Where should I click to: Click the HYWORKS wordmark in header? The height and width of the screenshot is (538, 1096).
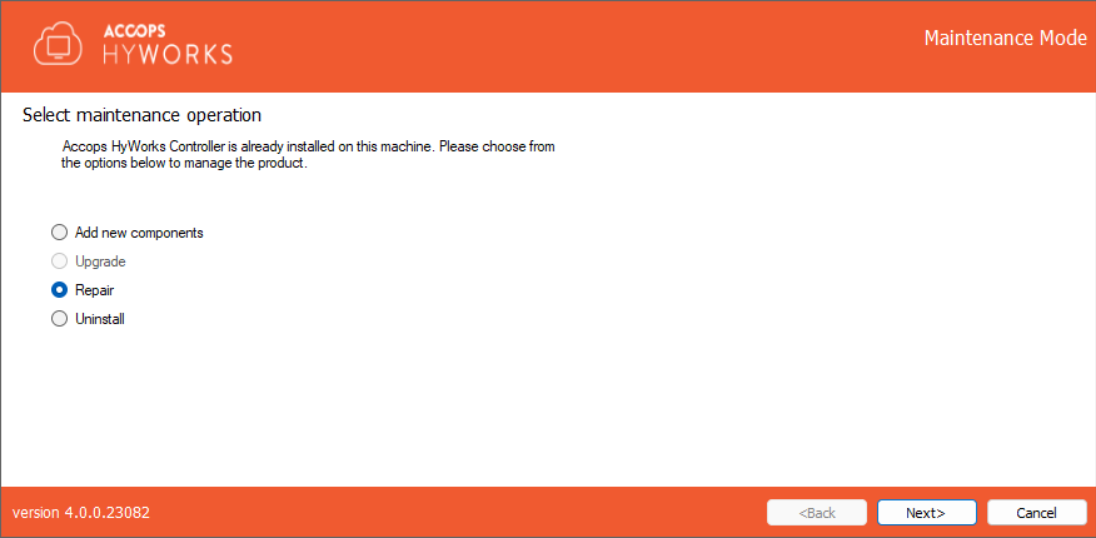pyautogui.click(x=168, y=54)
